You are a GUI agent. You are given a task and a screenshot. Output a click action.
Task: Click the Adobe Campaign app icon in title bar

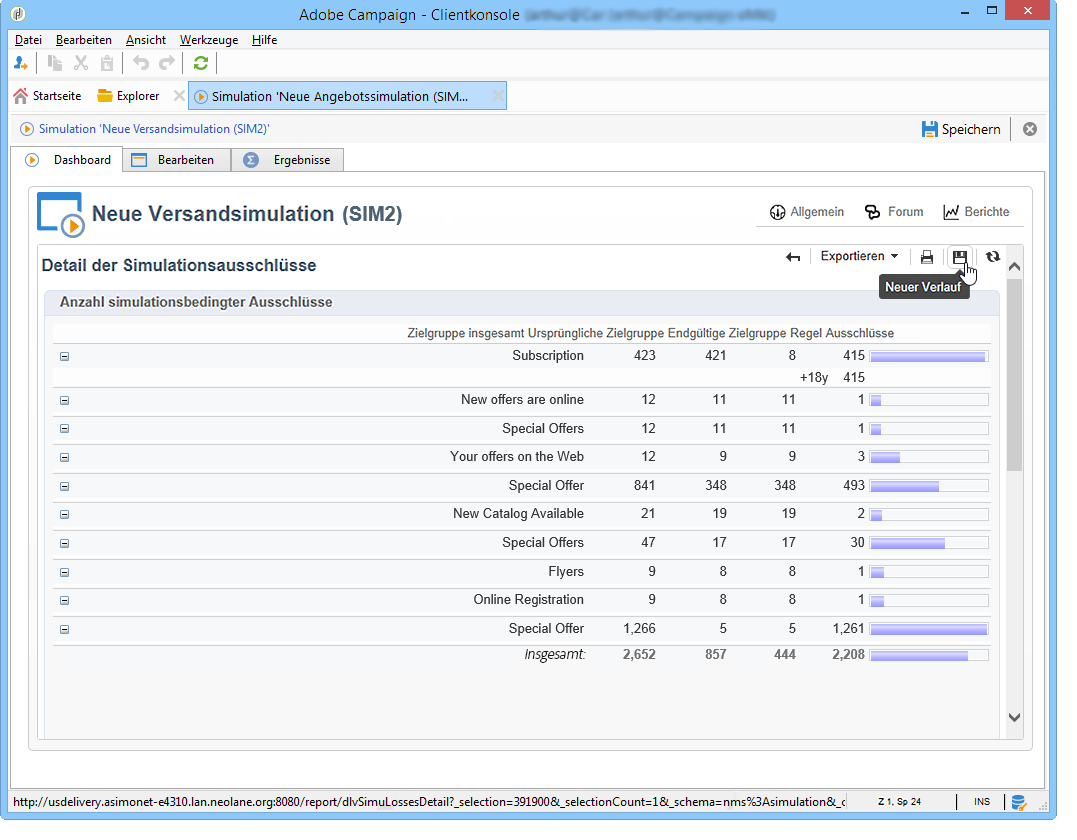(18, 13)
